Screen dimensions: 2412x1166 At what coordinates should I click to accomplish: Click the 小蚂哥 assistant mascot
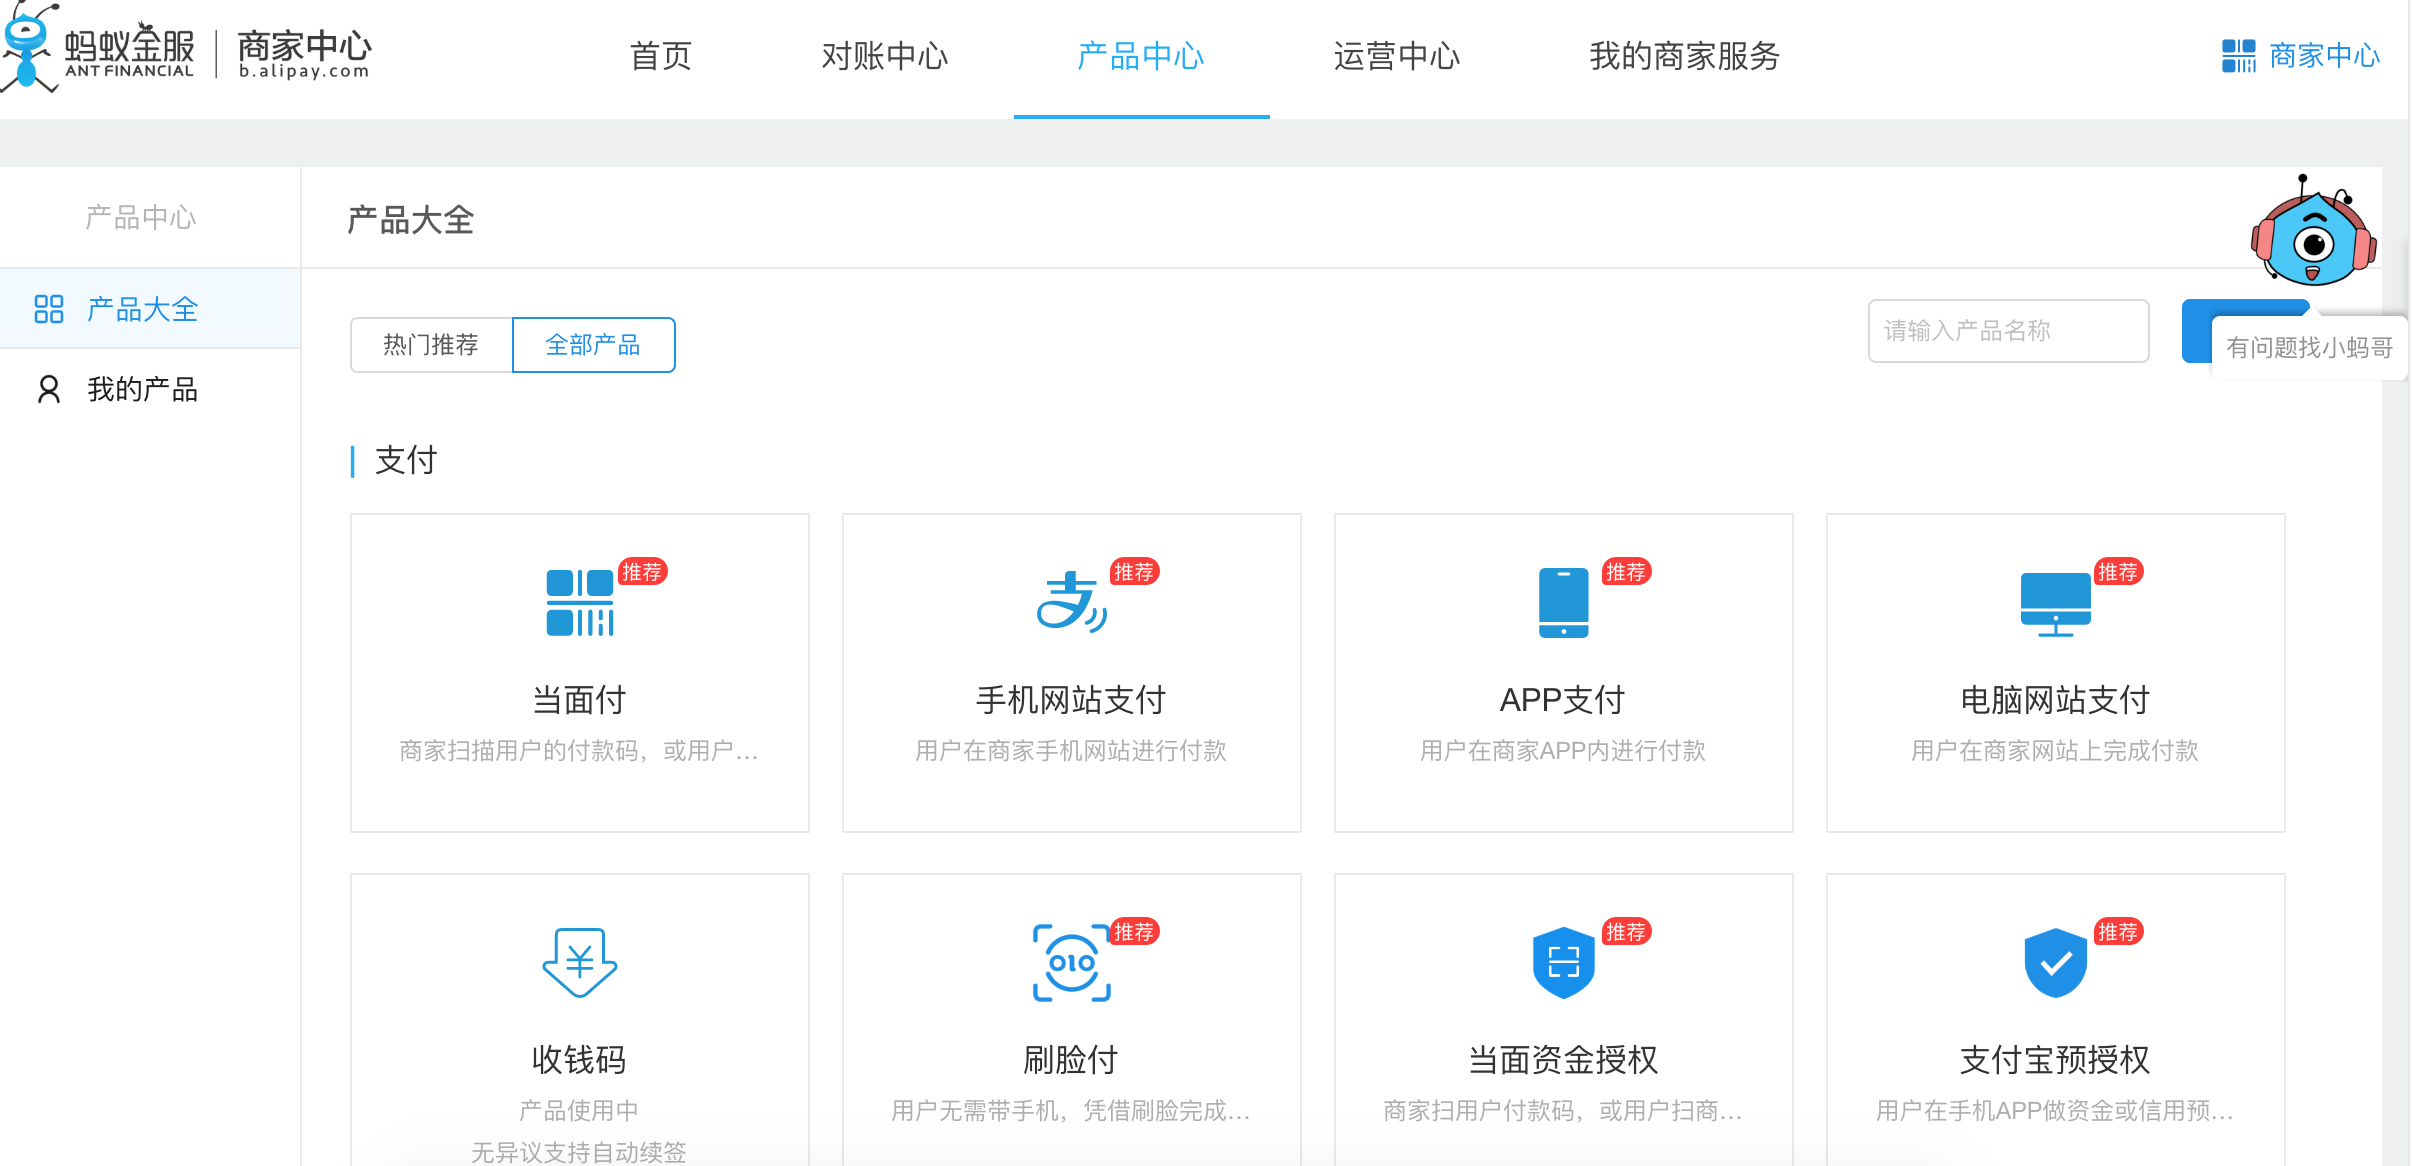coord(2313,232)
